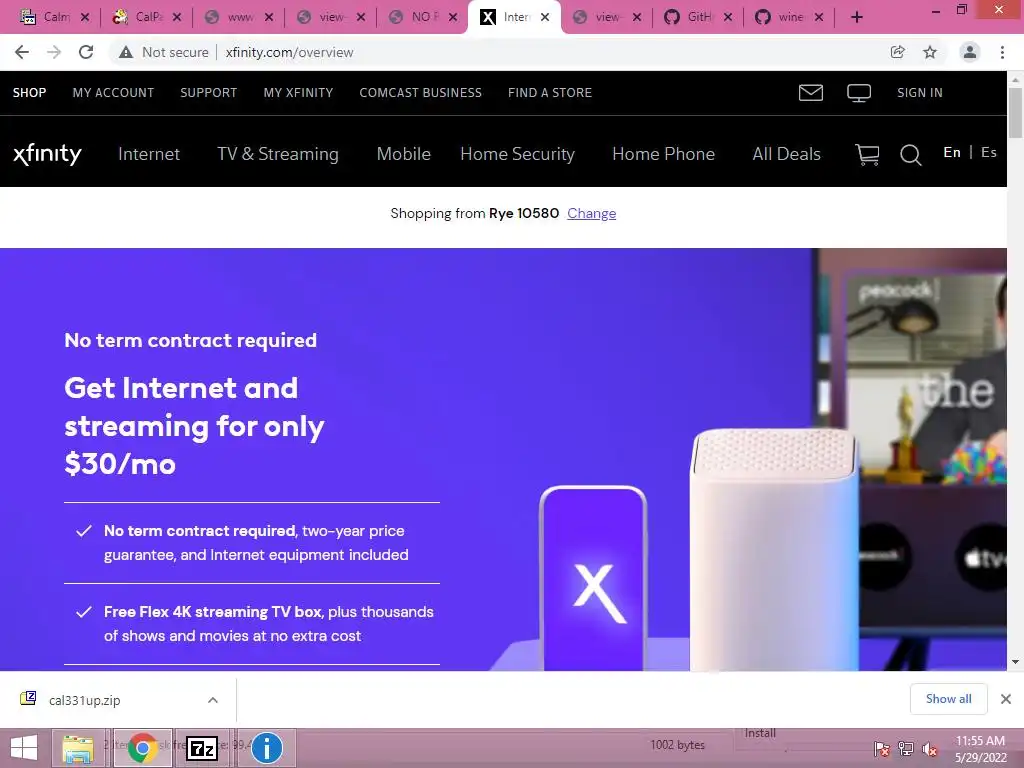1024x768 pixels.
Task: Open FIND A STORE
Action: click(x=550, y=93)
